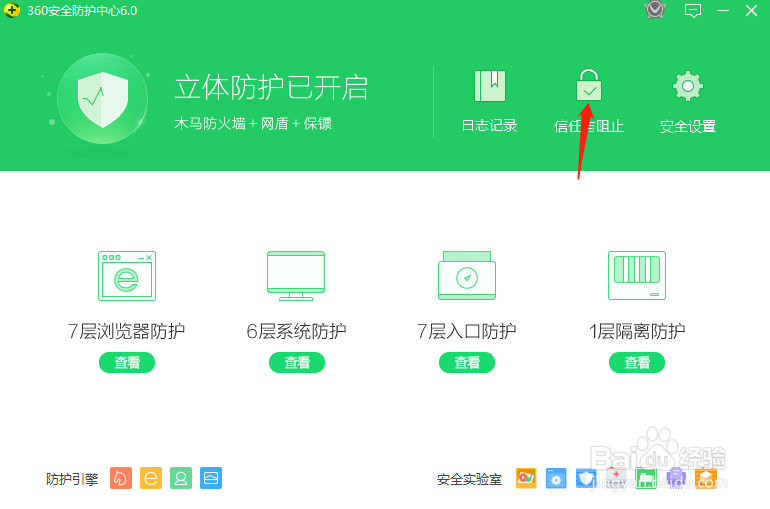Viewport: 770px width, 509px height.
Task: Click the 7层浏览器防护 title text
Action: point(127,331)
